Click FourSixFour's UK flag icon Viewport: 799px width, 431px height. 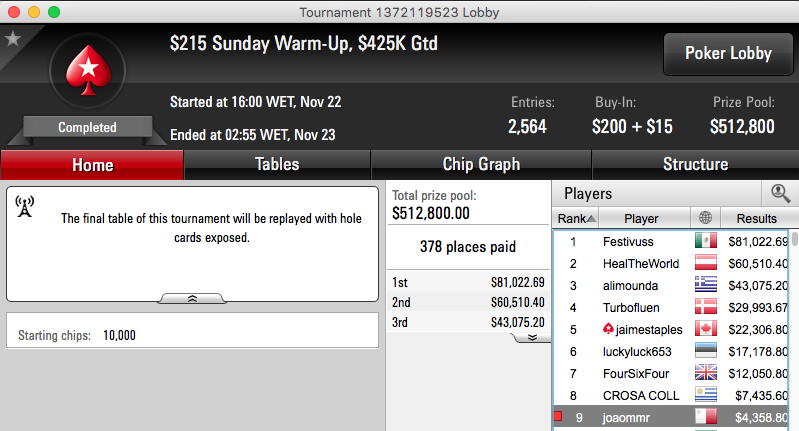point(706,373)
